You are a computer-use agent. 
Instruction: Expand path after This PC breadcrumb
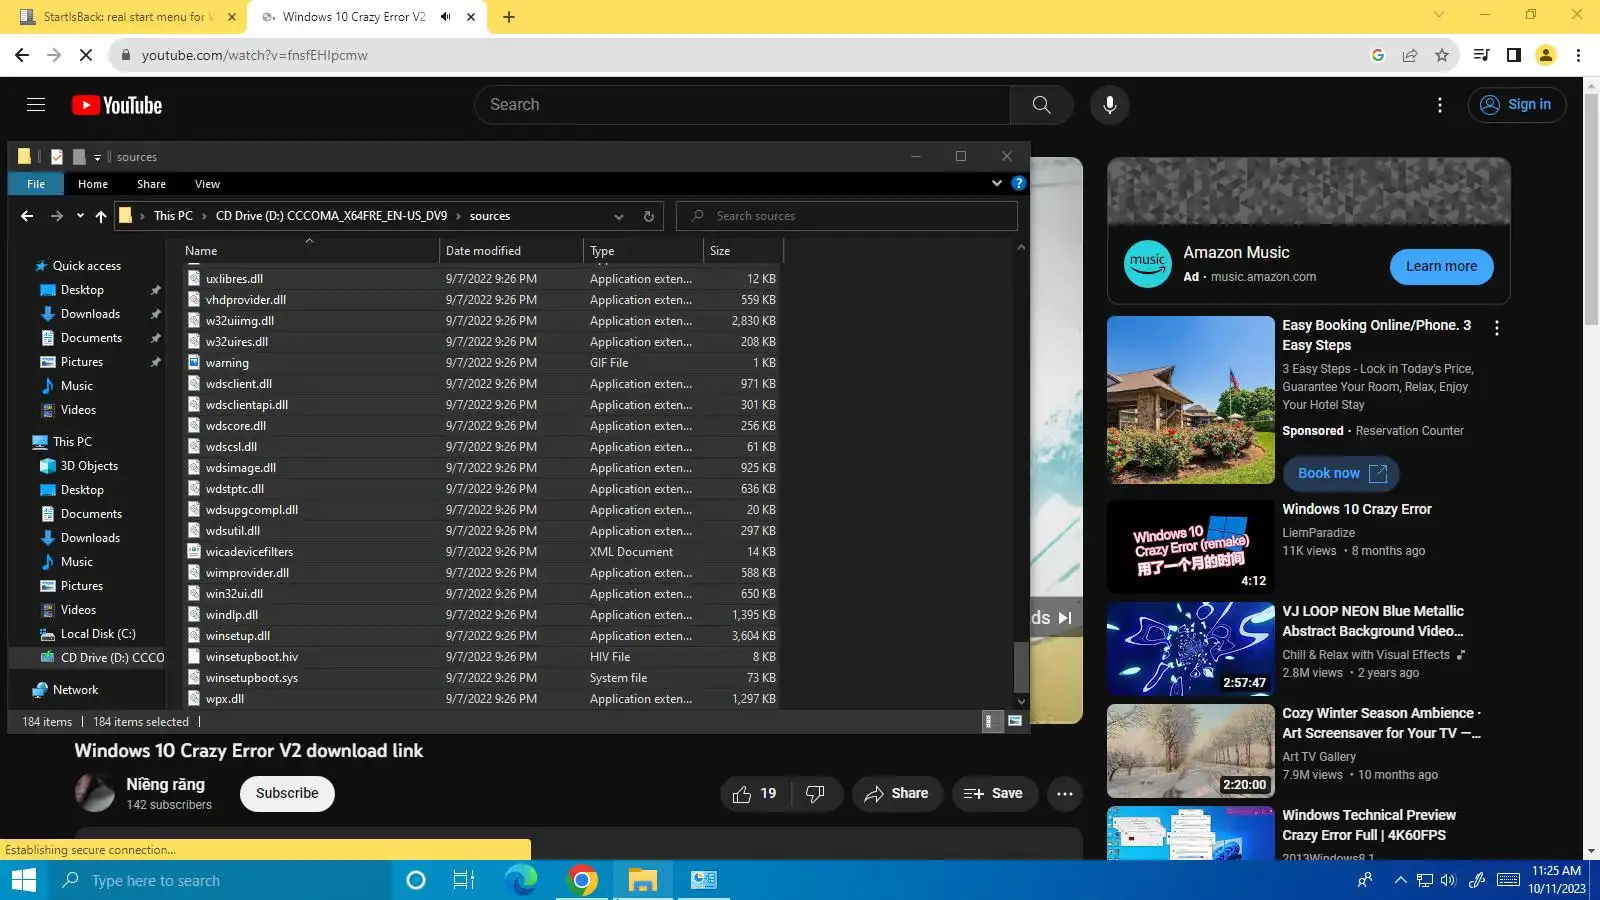tap(204, 216)
